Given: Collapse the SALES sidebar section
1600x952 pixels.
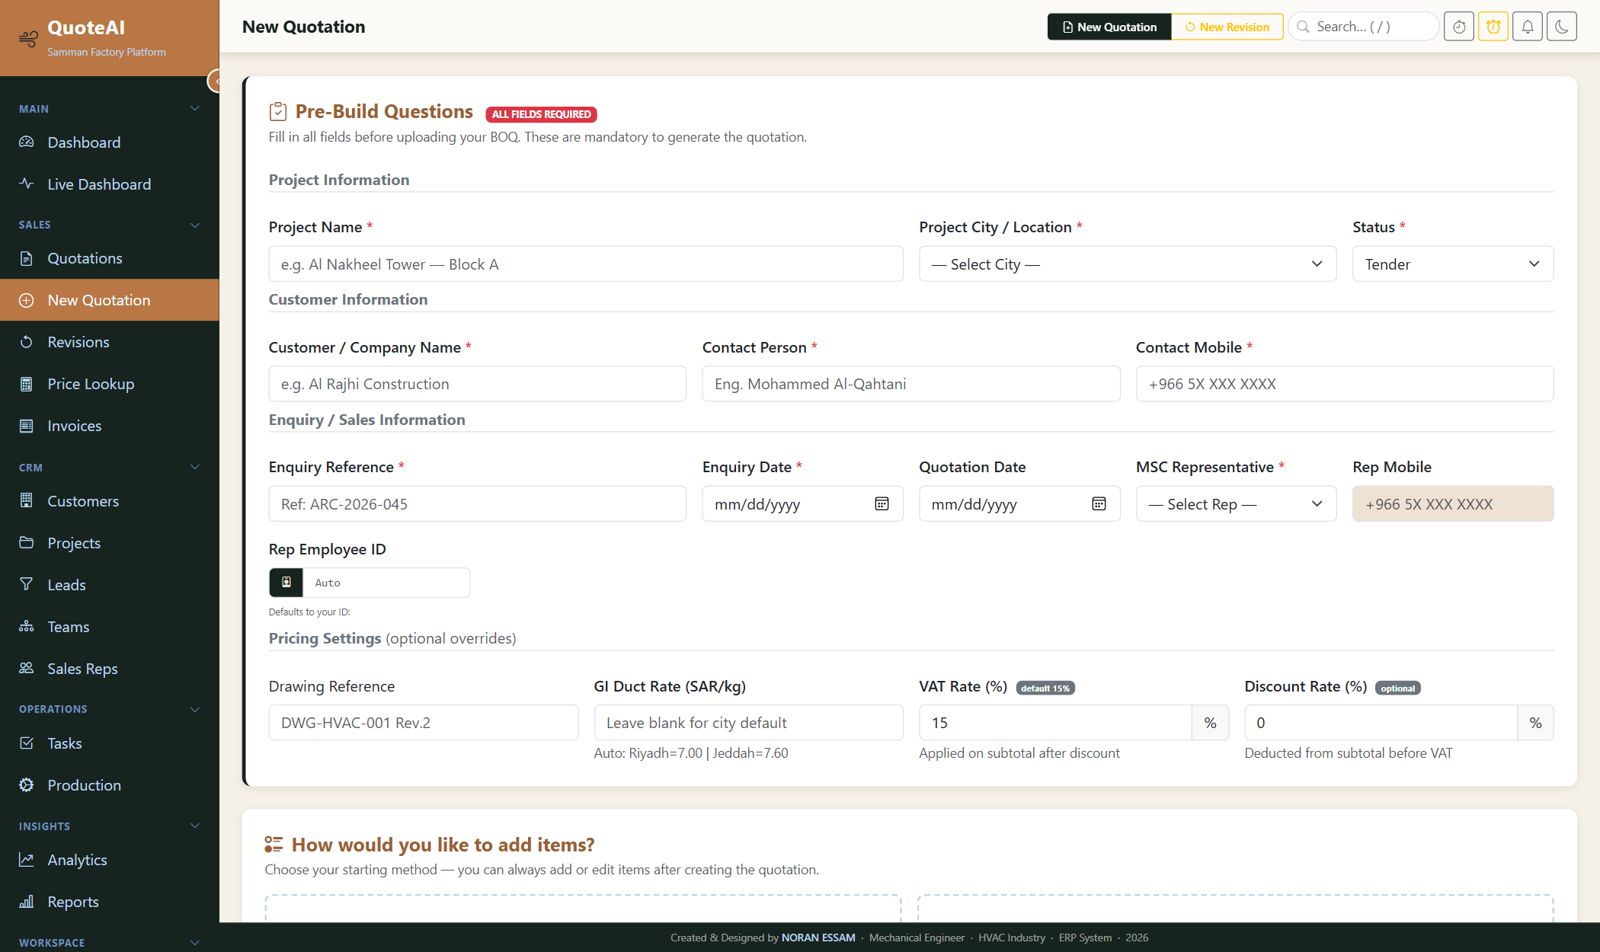Looking at the screenshot, I should click(x=195, y=225).
